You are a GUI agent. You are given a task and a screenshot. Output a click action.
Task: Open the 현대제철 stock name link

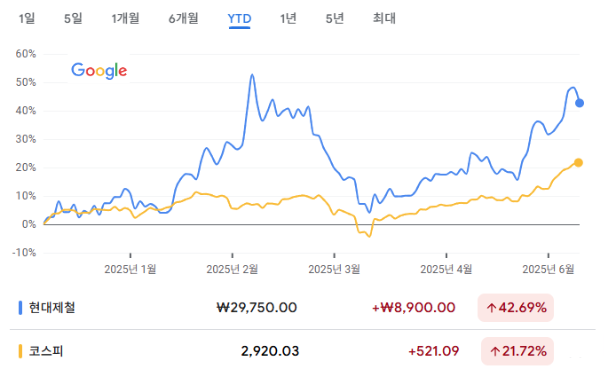(52, 308)
